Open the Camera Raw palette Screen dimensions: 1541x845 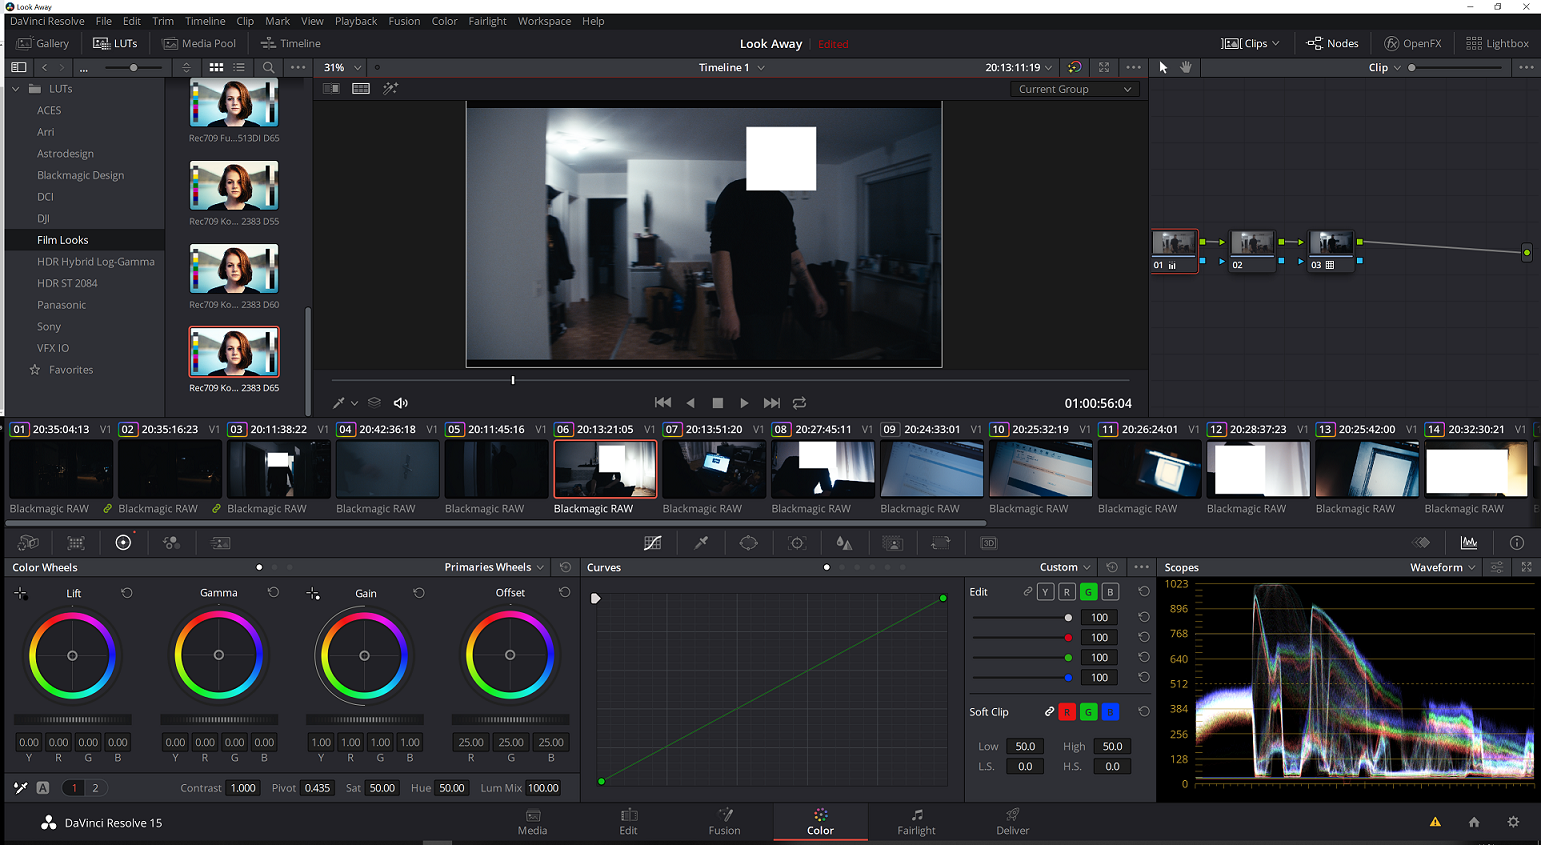point(28,542)
